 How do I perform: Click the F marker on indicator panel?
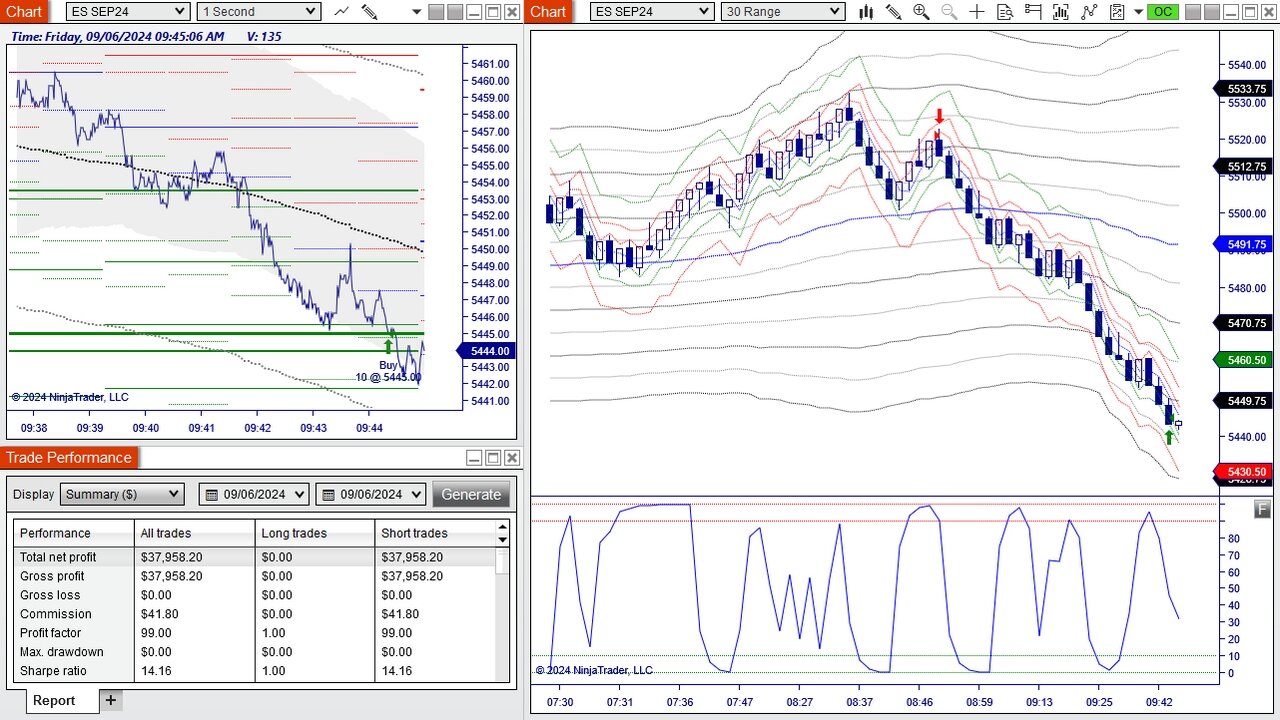pos(1262,510)
